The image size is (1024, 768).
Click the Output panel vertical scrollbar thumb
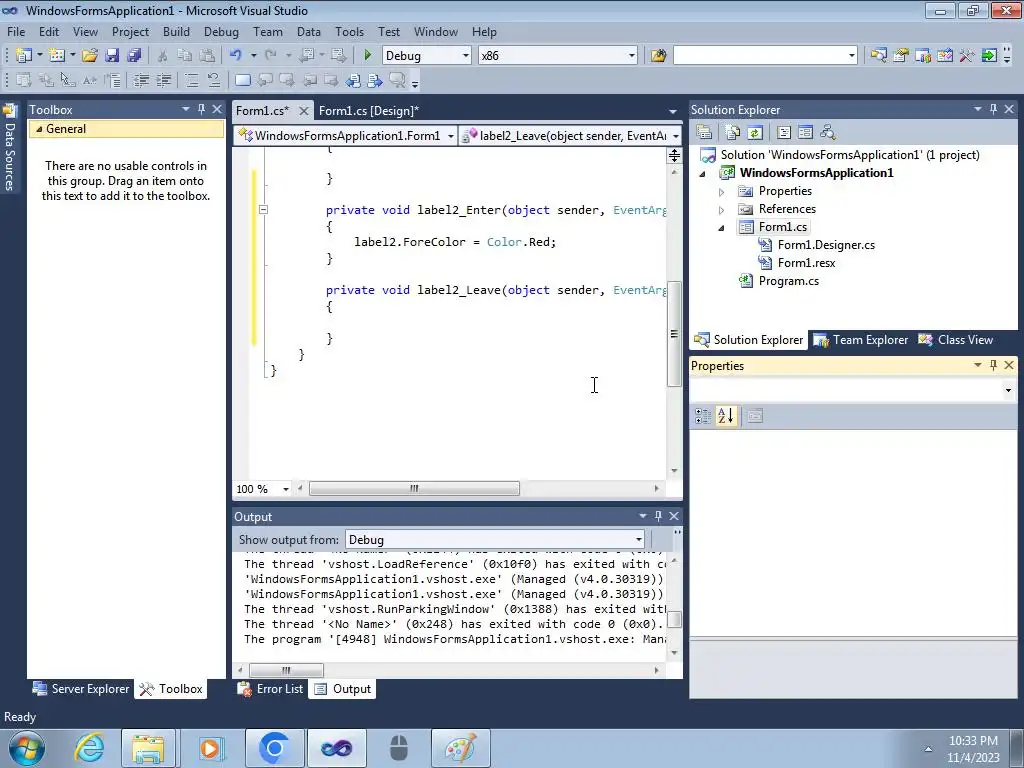pyautogui.click(x=675, y=619)
